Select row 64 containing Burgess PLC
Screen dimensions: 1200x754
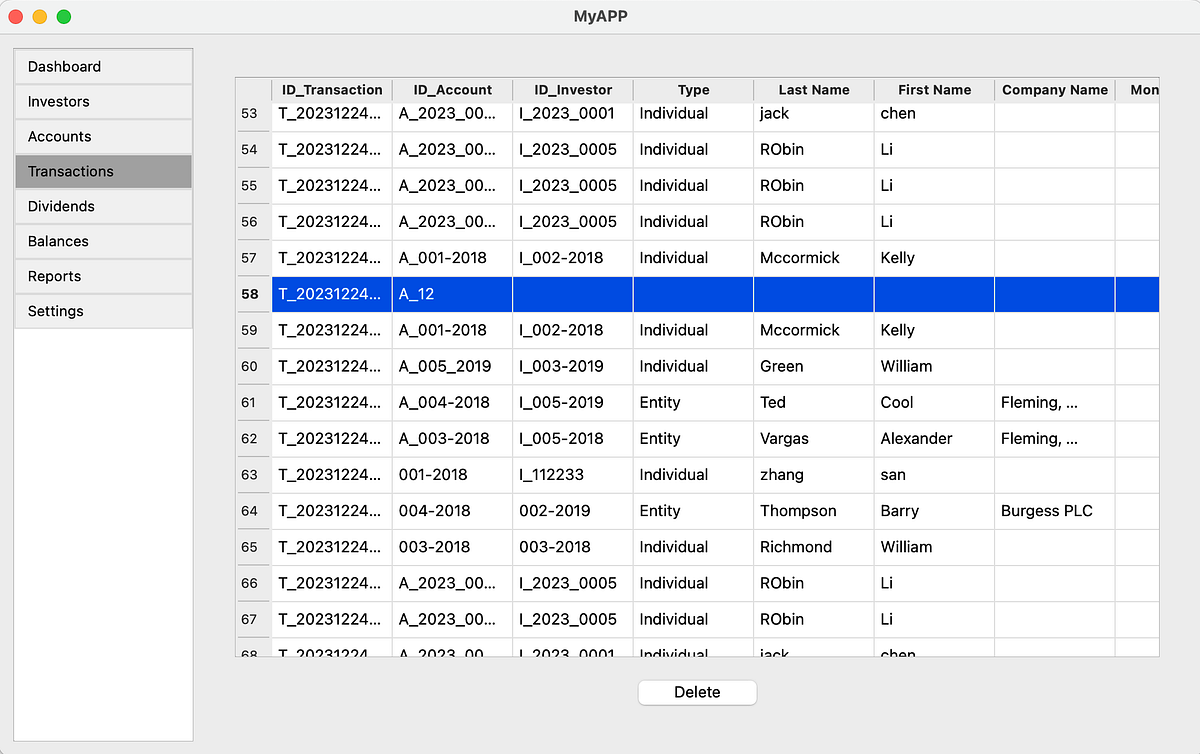tap(693, 511)
